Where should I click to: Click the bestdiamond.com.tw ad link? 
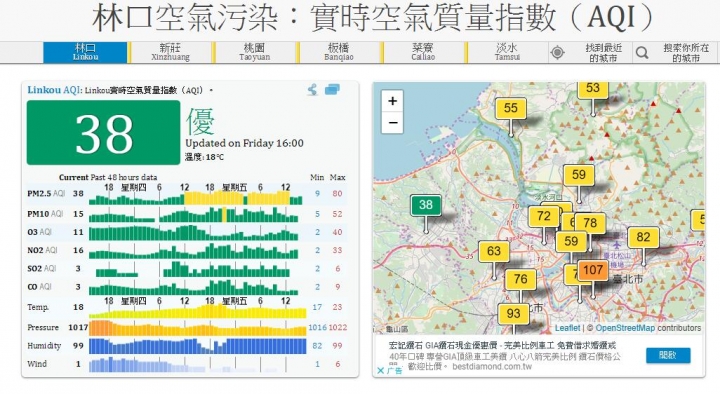point(492,366)
